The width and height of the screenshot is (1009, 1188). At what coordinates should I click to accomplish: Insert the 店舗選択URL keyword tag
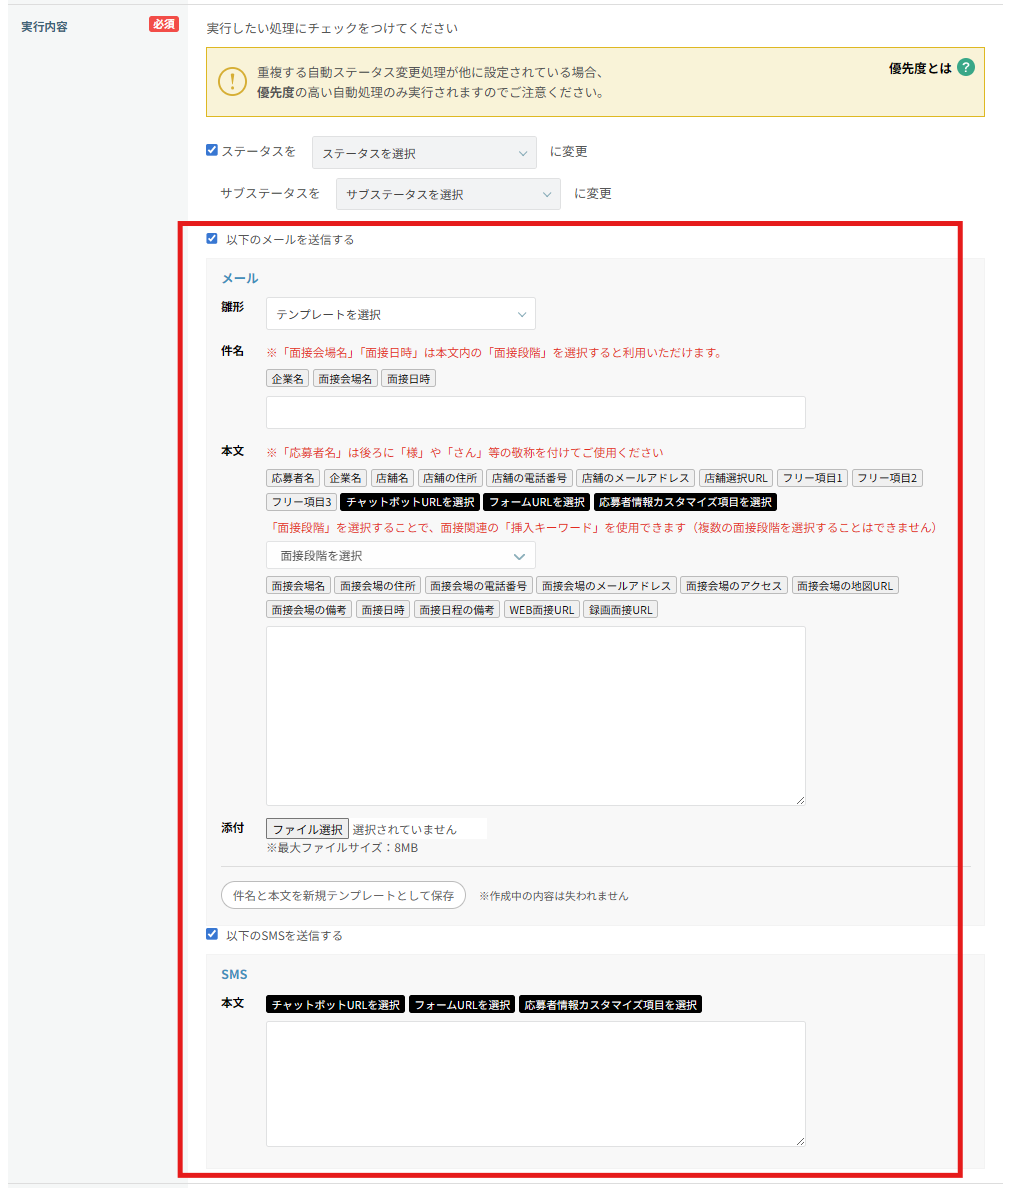735,478
